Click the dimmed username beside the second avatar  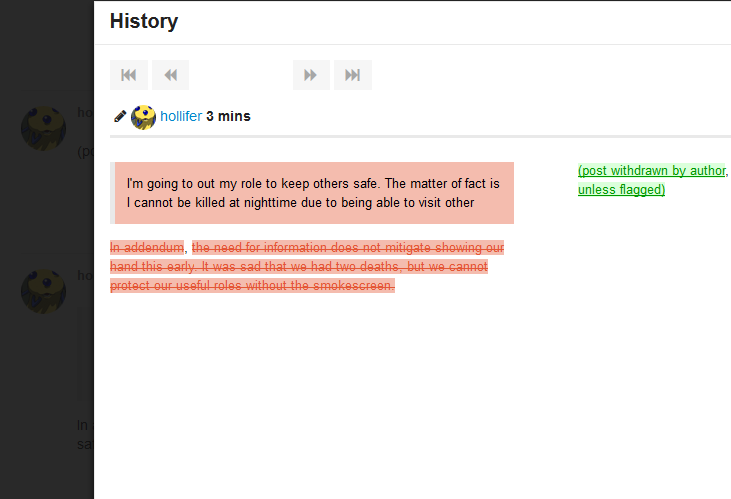click(x=85, y=276)
